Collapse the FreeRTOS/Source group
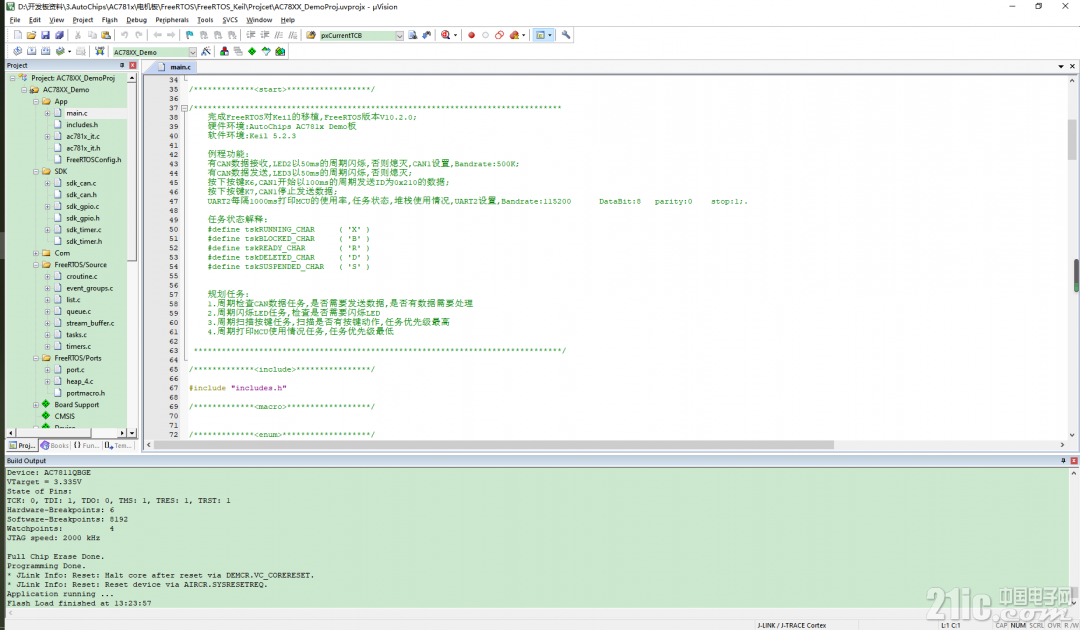The height and width of the screenshot is (630, 1080). point(36,265)
